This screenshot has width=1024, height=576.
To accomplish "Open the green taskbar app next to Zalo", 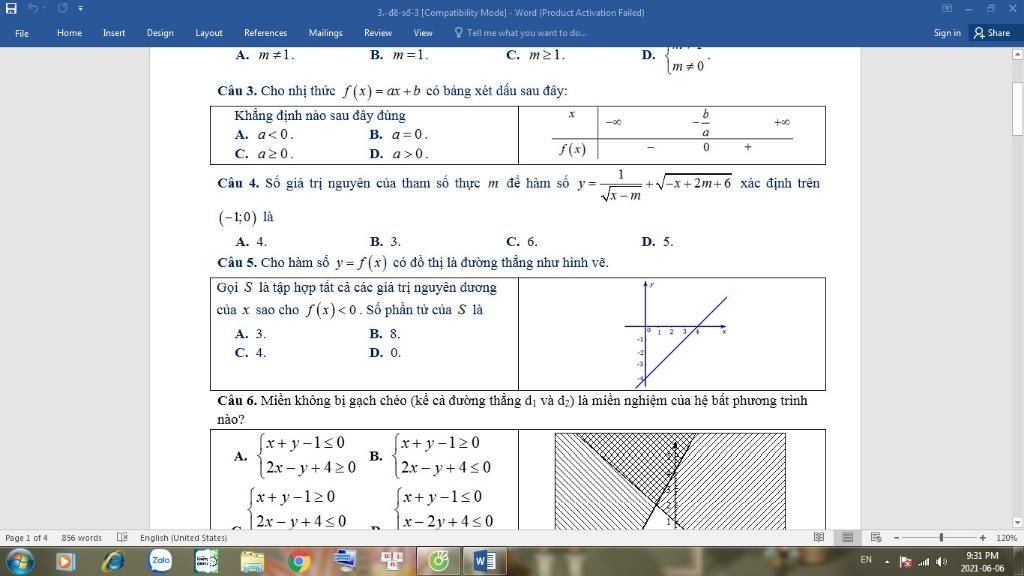I will pos(206,561).
